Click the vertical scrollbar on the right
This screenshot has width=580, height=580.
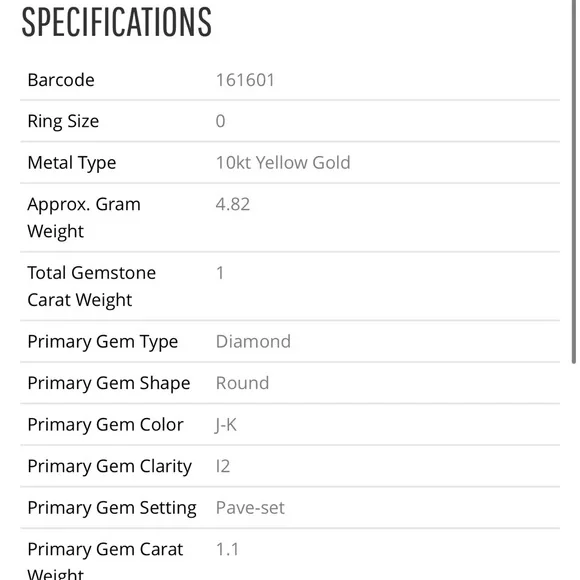coord(574,181)
